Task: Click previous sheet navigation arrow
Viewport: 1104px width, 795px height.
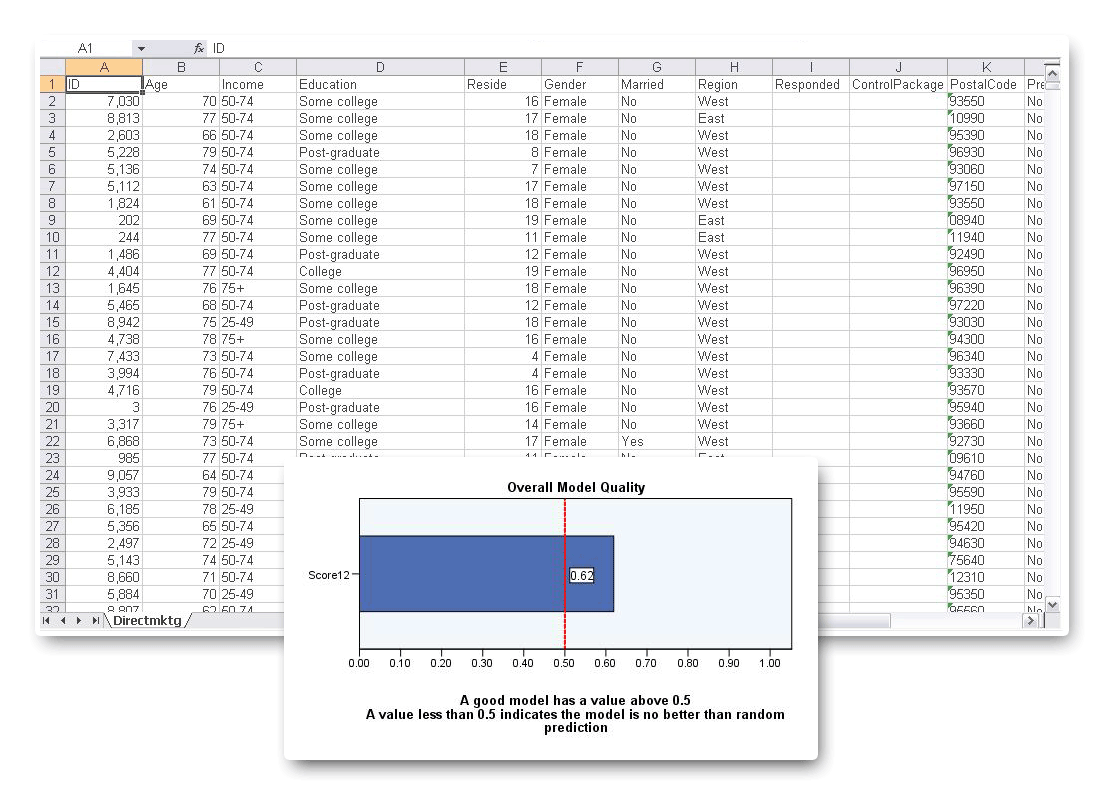Action: (63, 620)
